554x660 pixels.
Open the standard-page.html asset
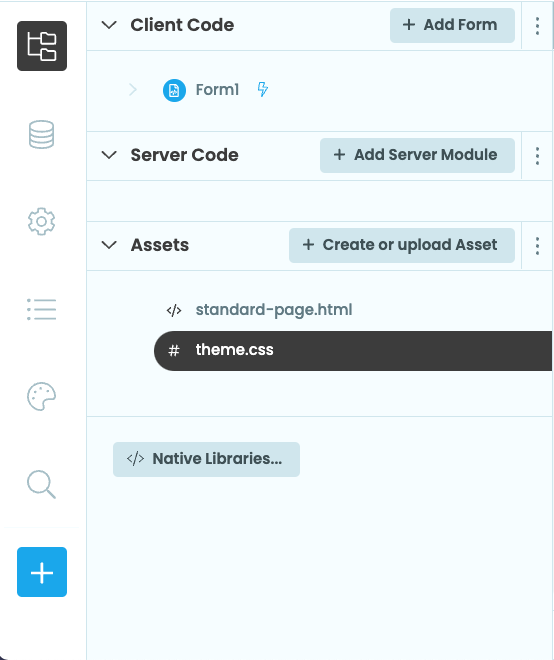(274, 310)
